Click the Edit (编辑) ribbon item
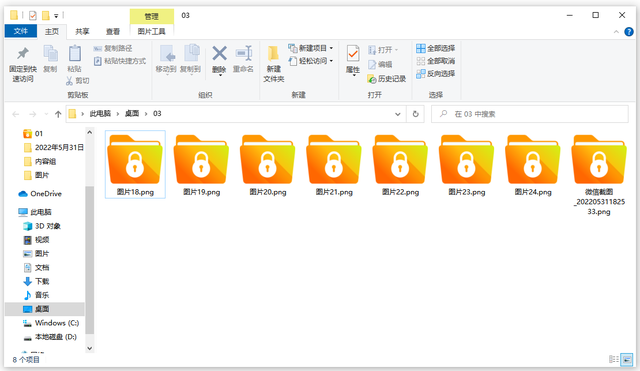Screen dimensions: 640x371 click(380, 64)
